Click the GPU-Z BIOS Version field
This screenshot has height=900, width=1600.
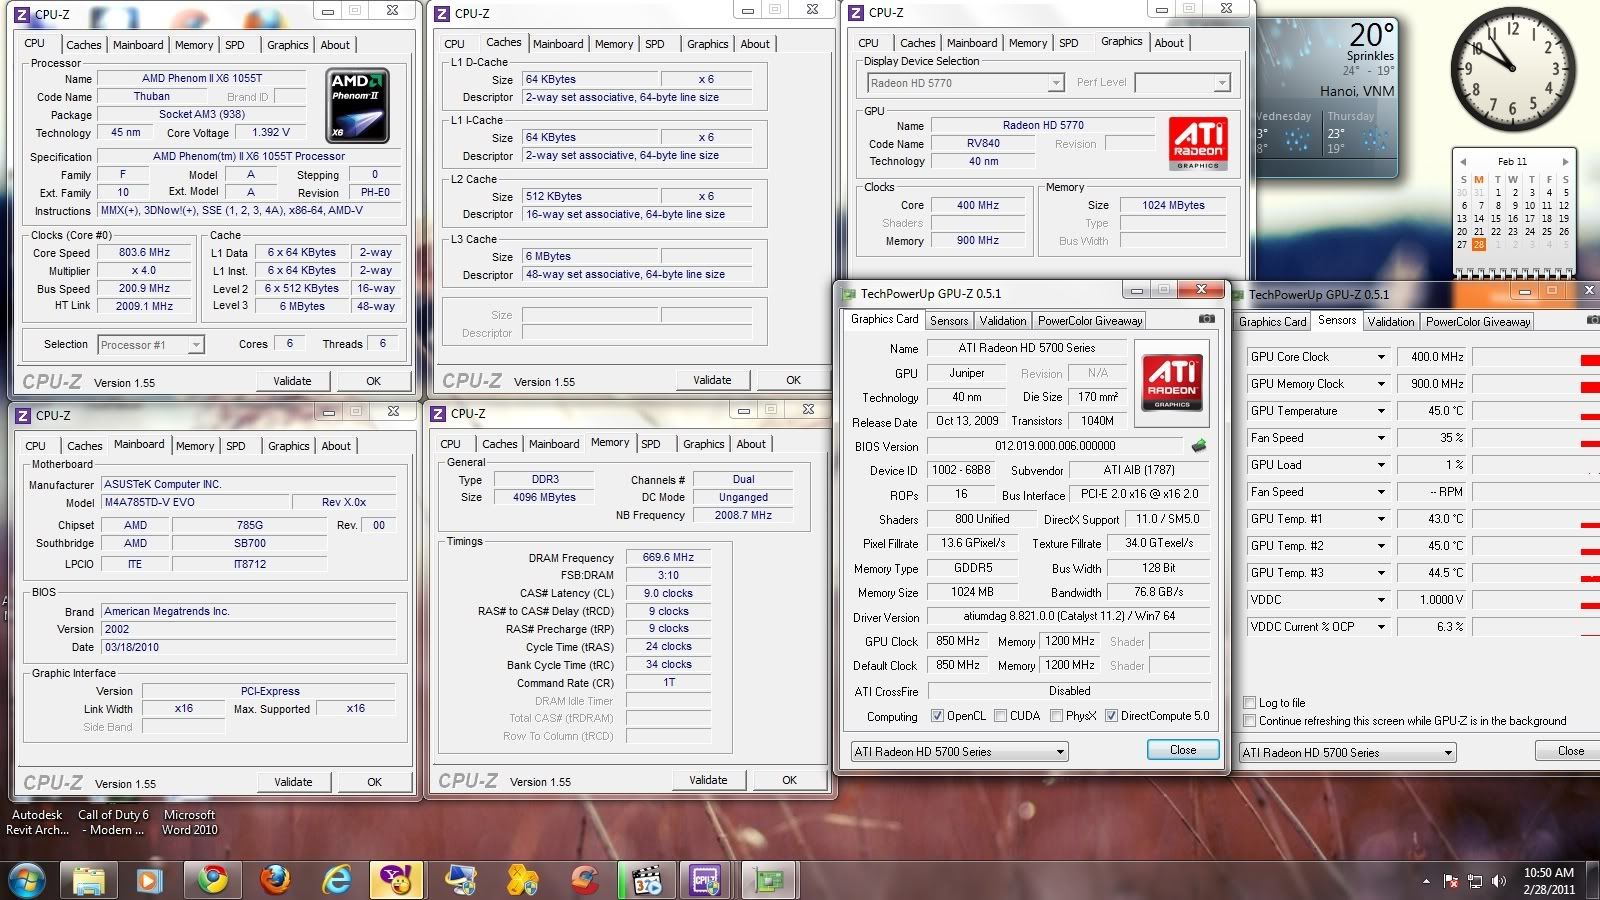click(1056, 446)
